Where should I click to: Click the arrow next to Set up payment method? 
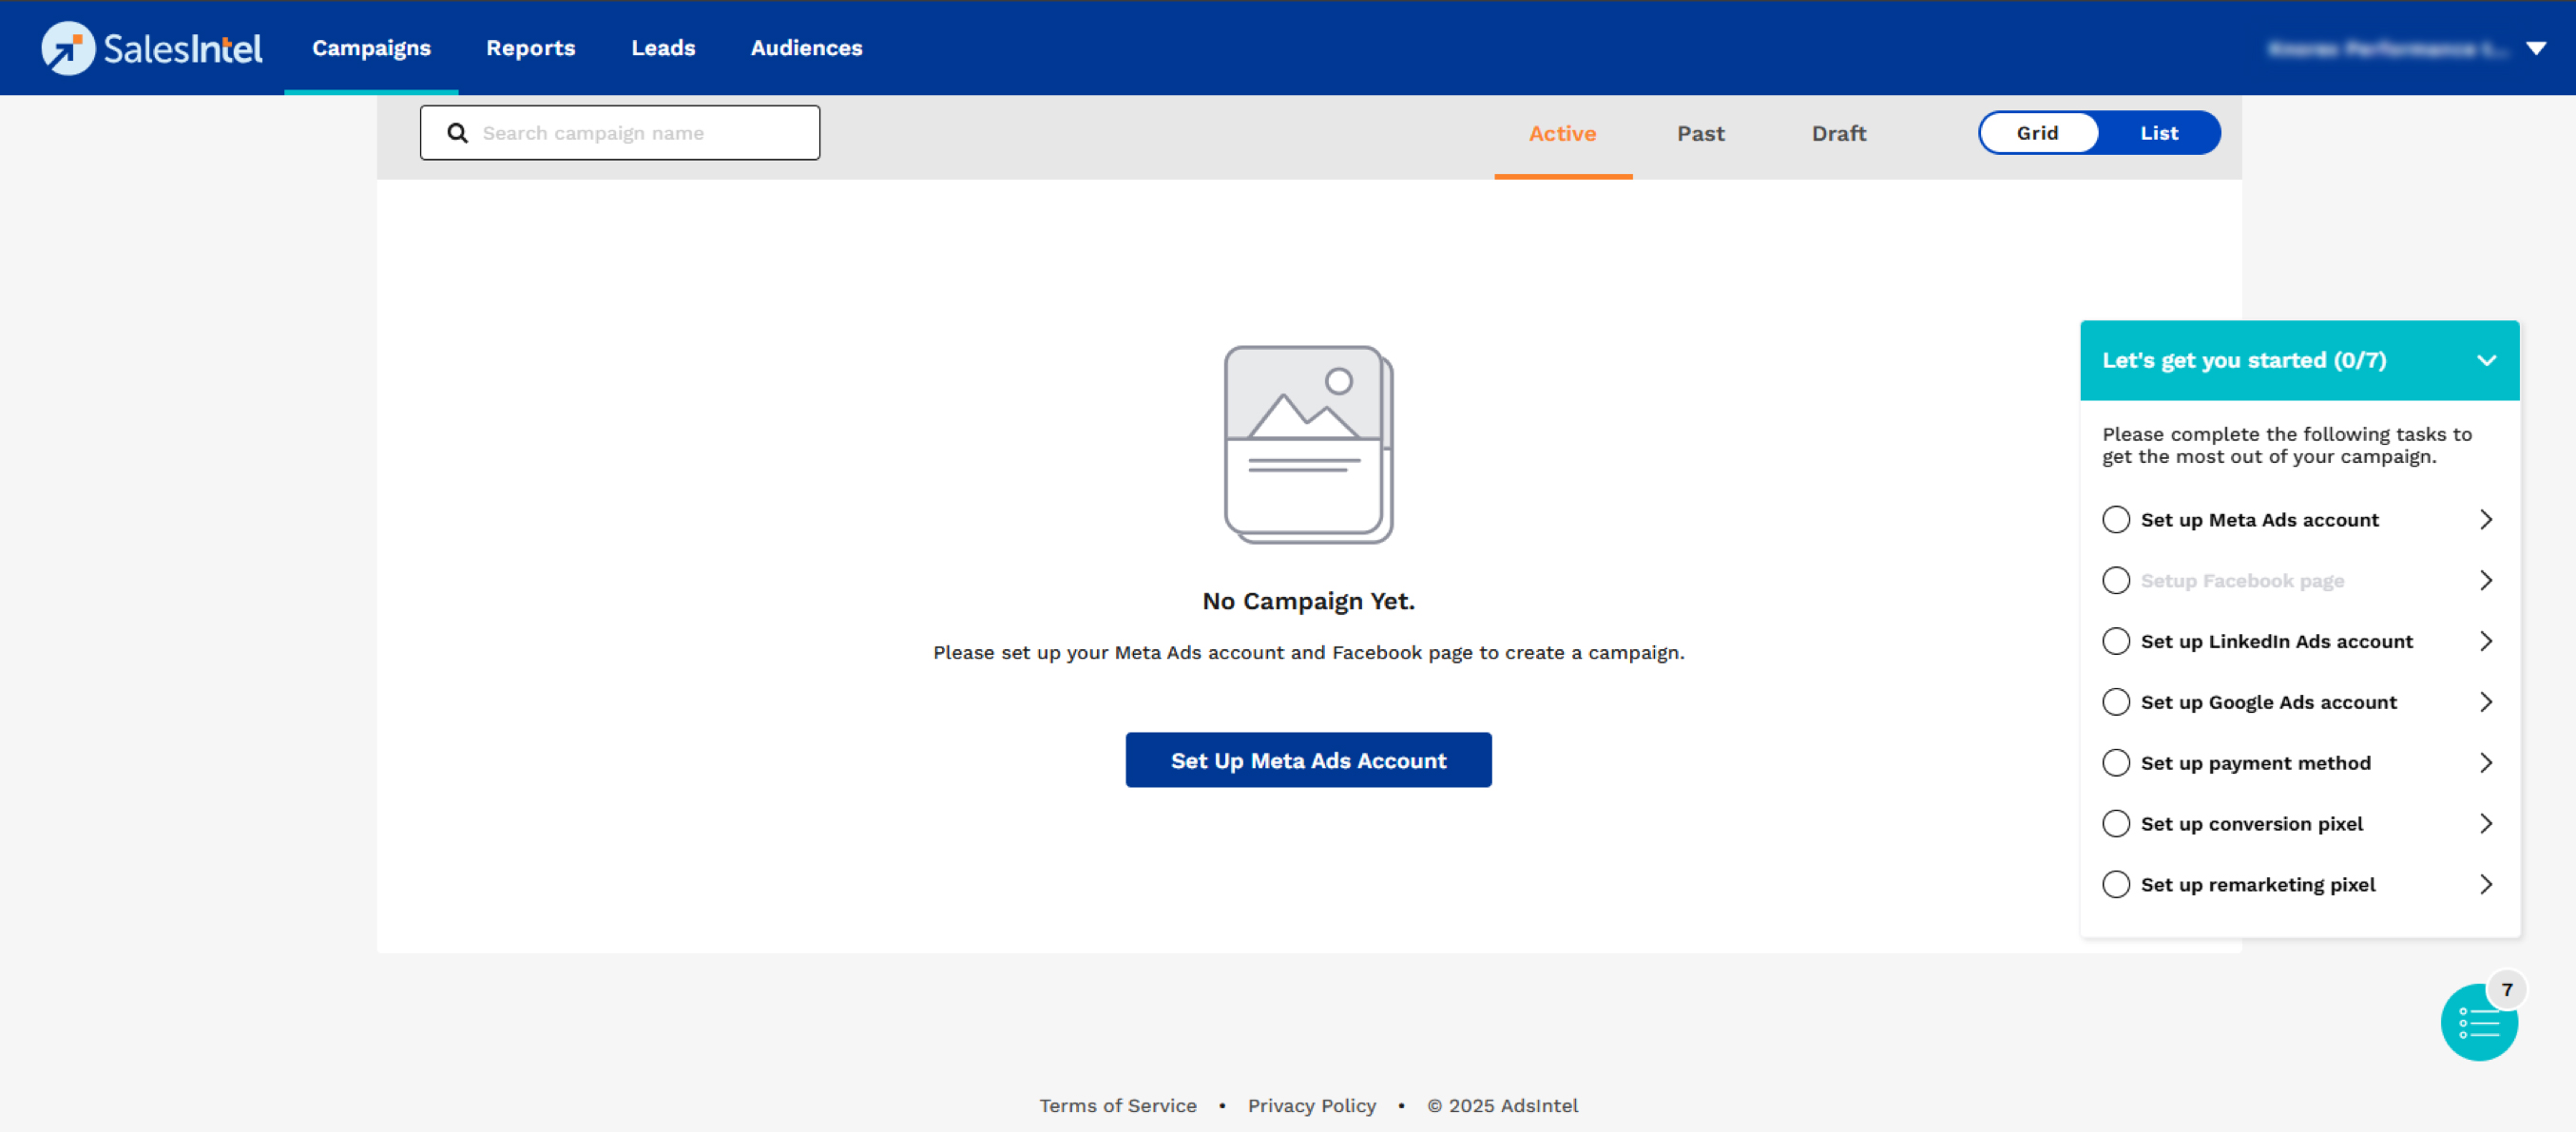click(x=2486, y=763)
